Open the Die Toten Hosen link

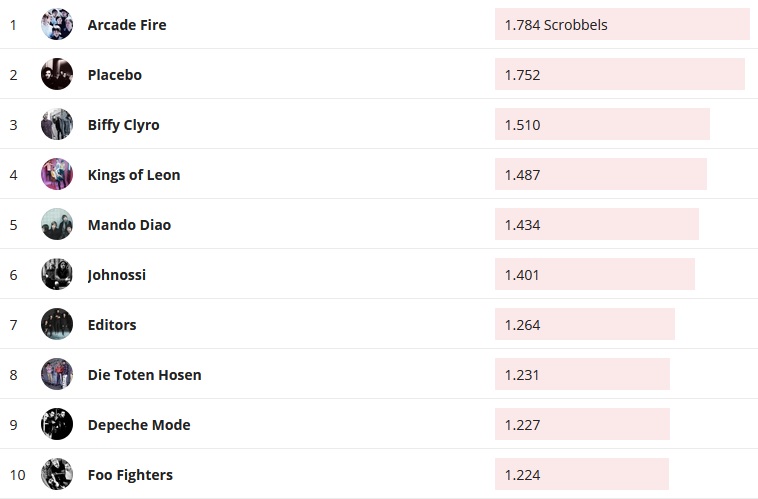click(144, 375)
